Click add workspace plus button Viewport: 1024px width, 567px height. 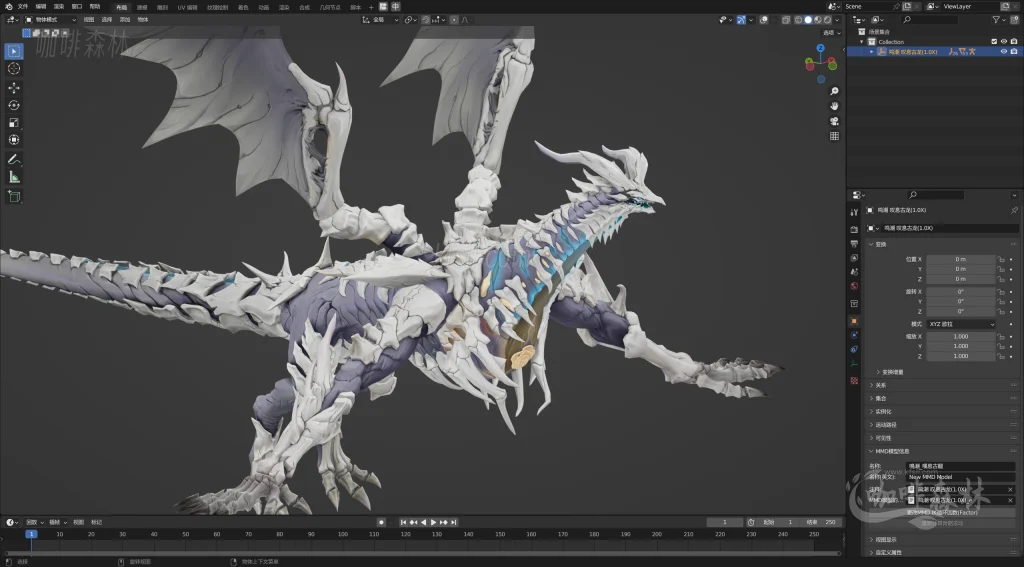372,7
